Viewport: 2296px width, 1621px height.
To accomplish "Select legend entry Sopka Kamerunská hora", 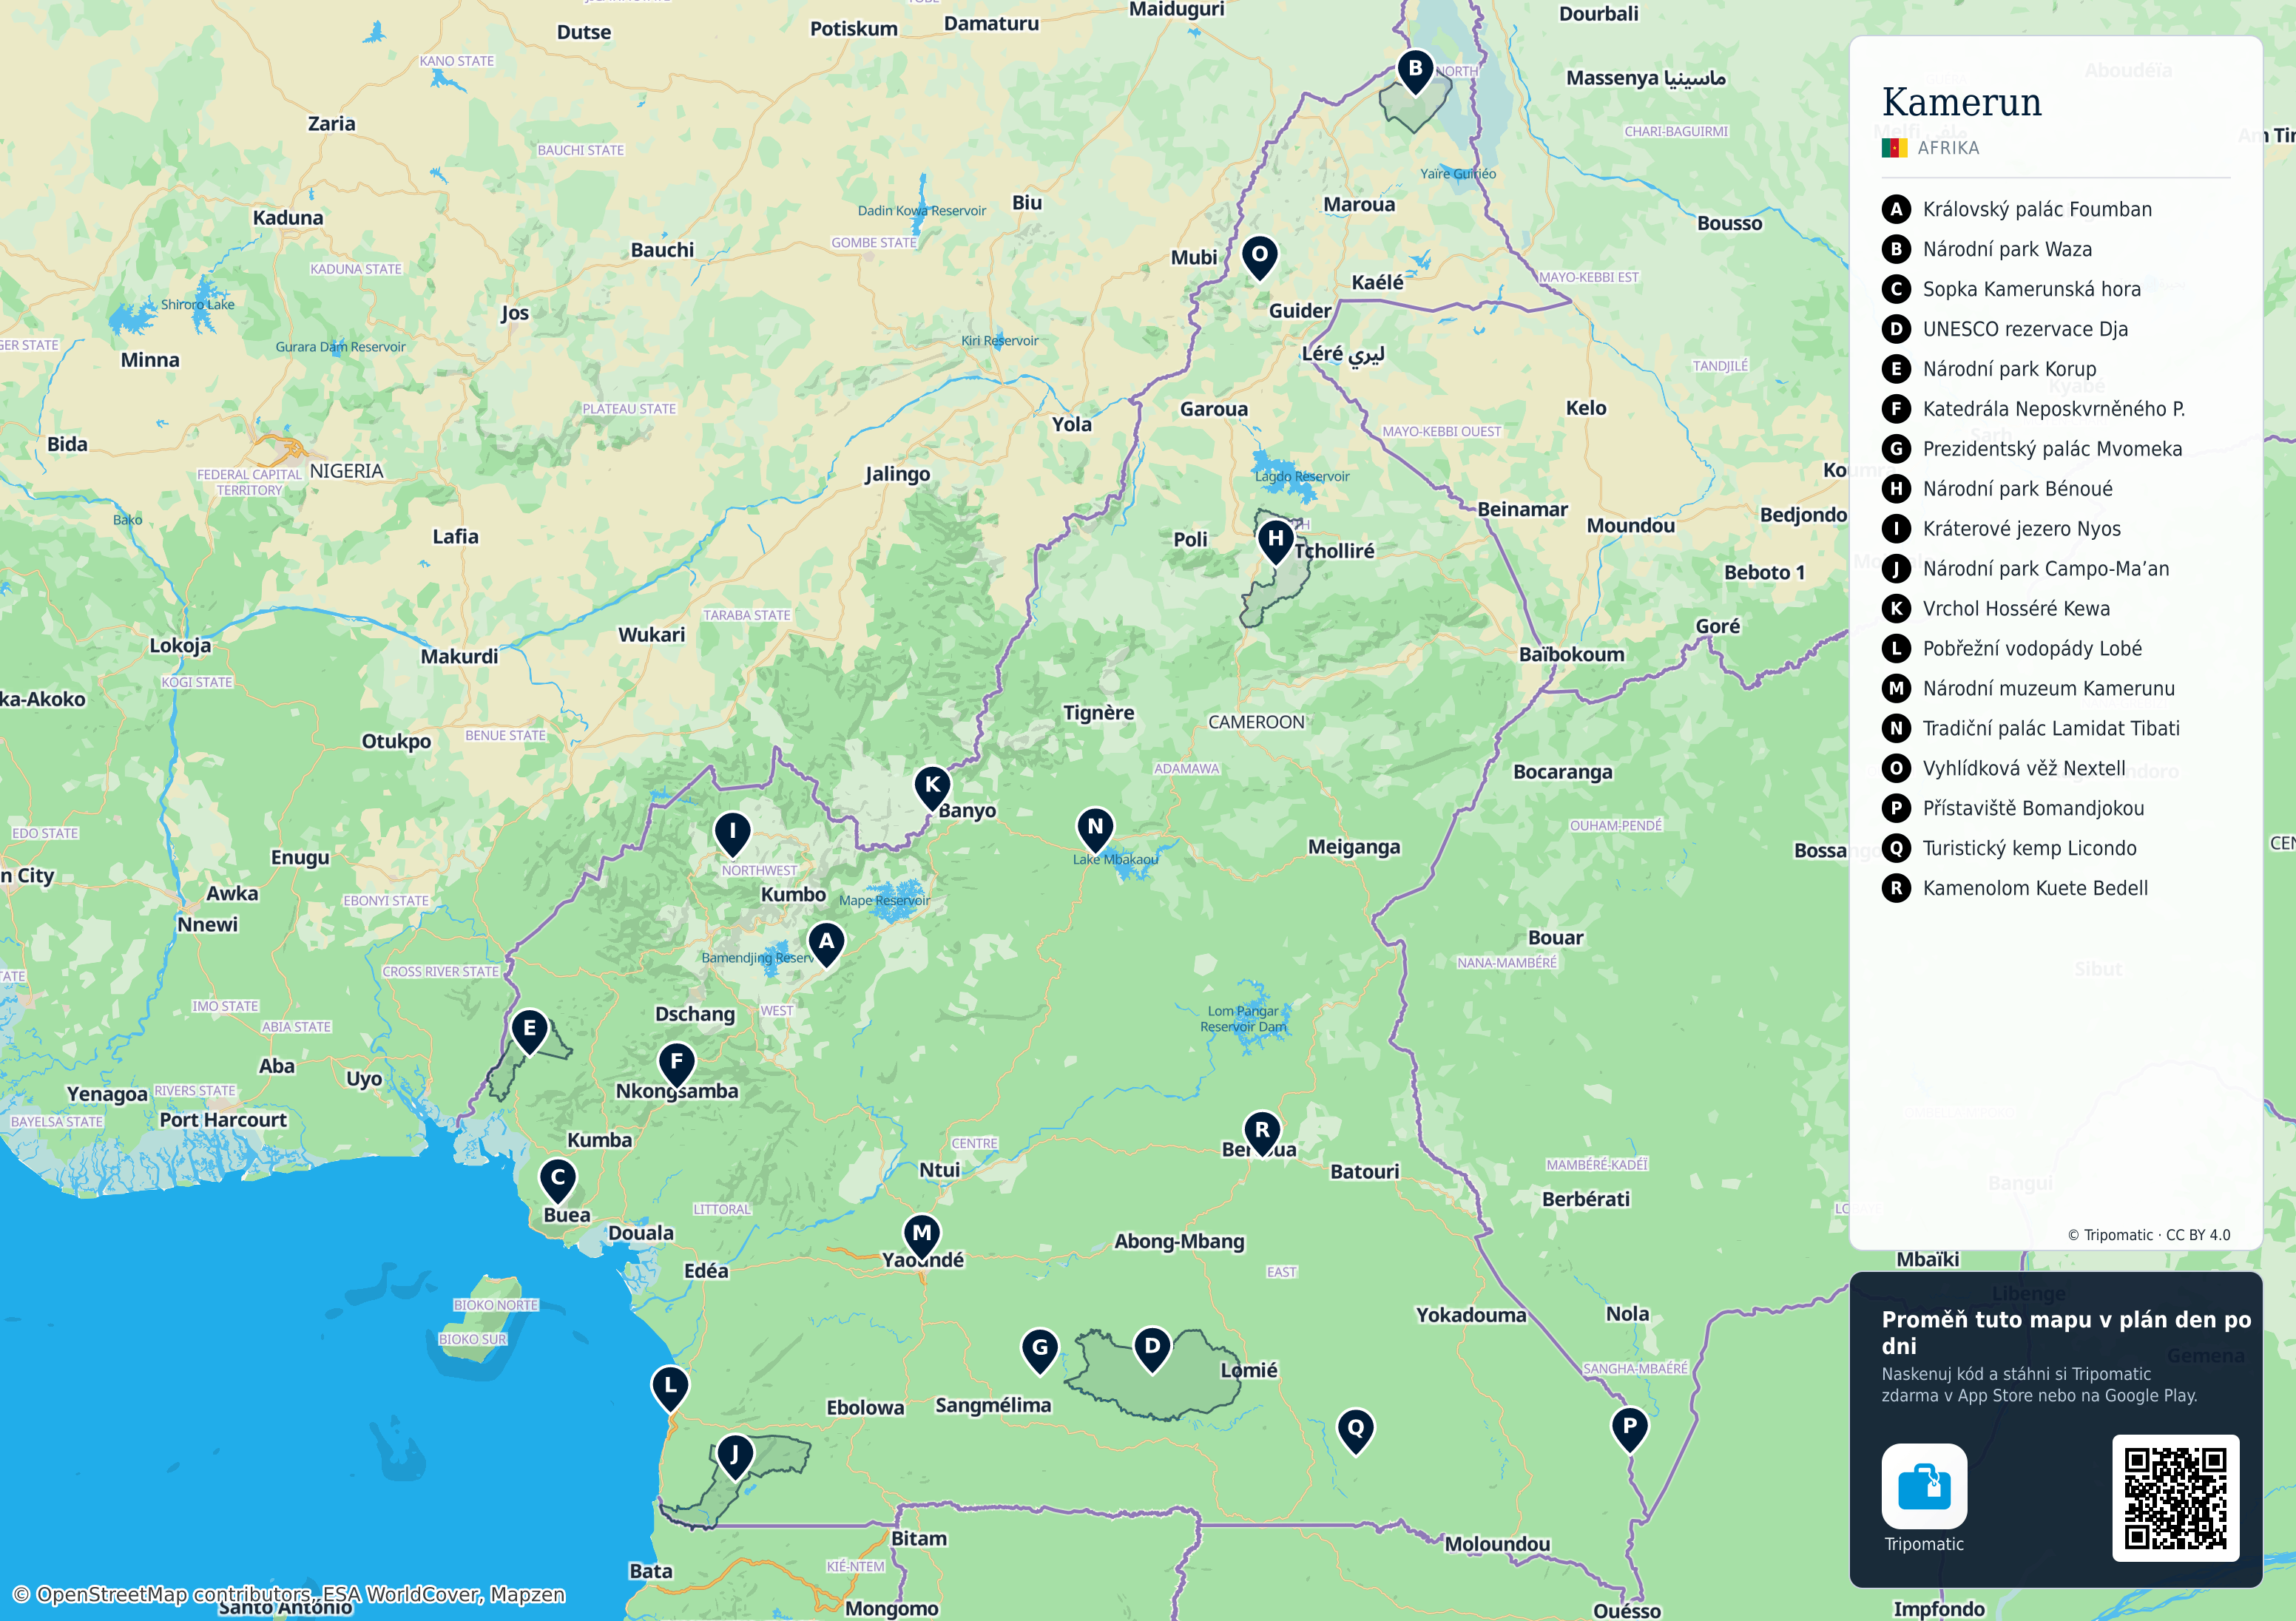I will coord(2012,289).
